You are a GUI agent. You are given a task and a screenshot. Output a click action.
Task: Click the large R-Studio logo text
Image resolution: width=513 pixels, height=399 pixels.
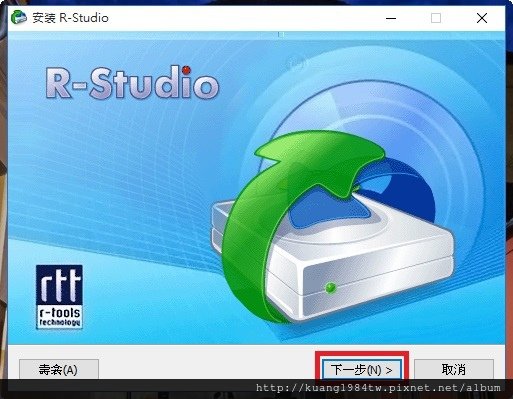(132, 83)
